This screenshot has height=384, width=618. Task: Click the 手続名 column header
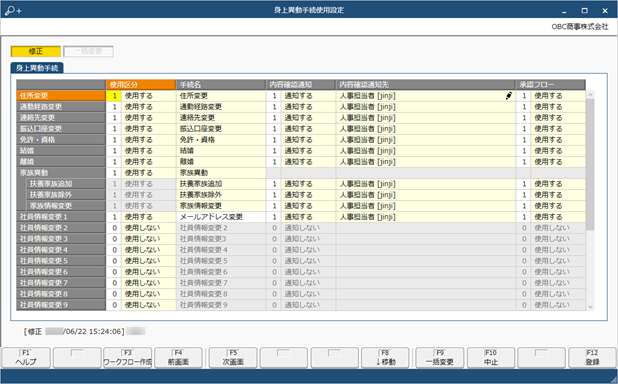pos(221,85)
